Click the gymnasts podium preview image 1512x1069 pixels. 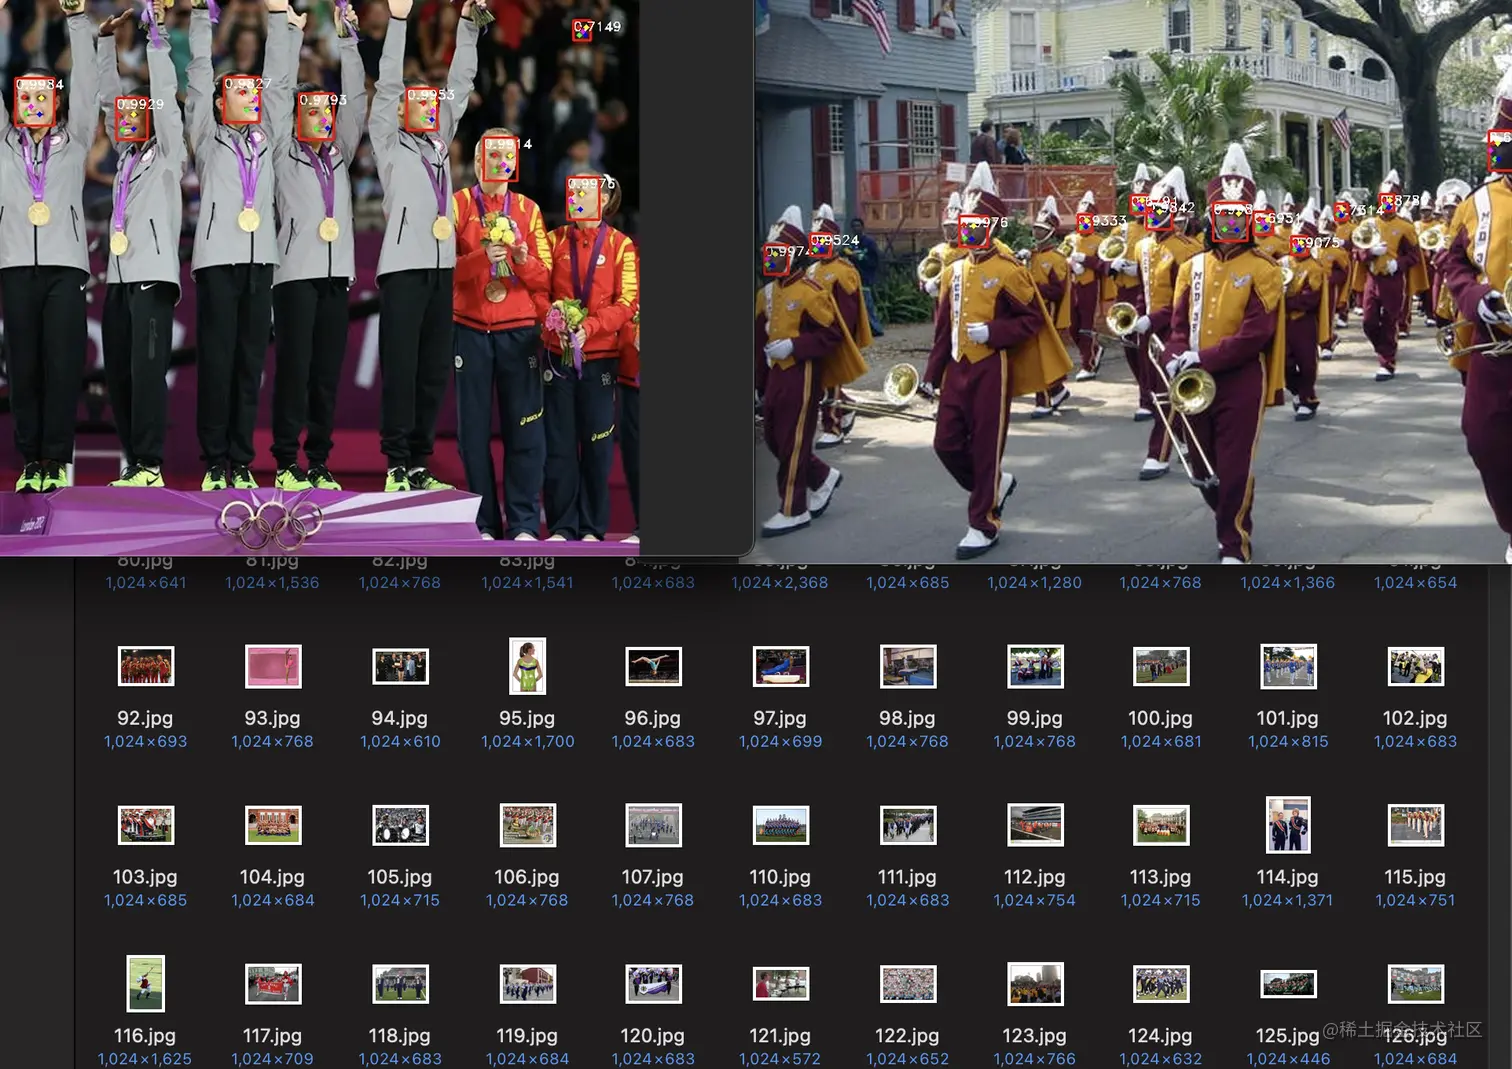point(320,277)
